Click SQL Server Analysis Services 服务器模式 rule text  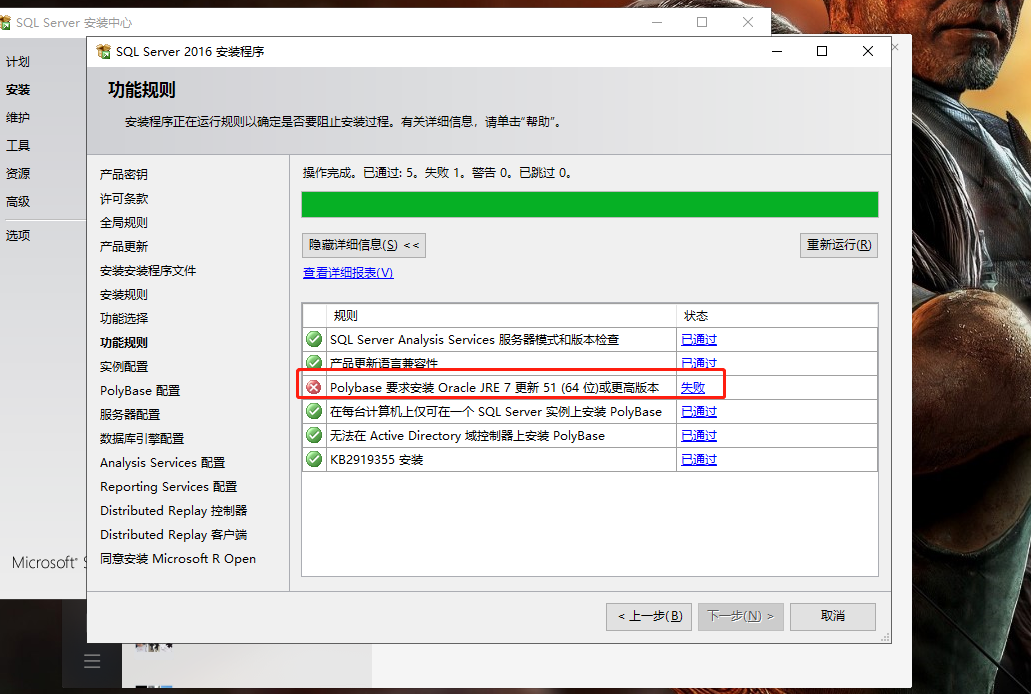coord(474,339)
